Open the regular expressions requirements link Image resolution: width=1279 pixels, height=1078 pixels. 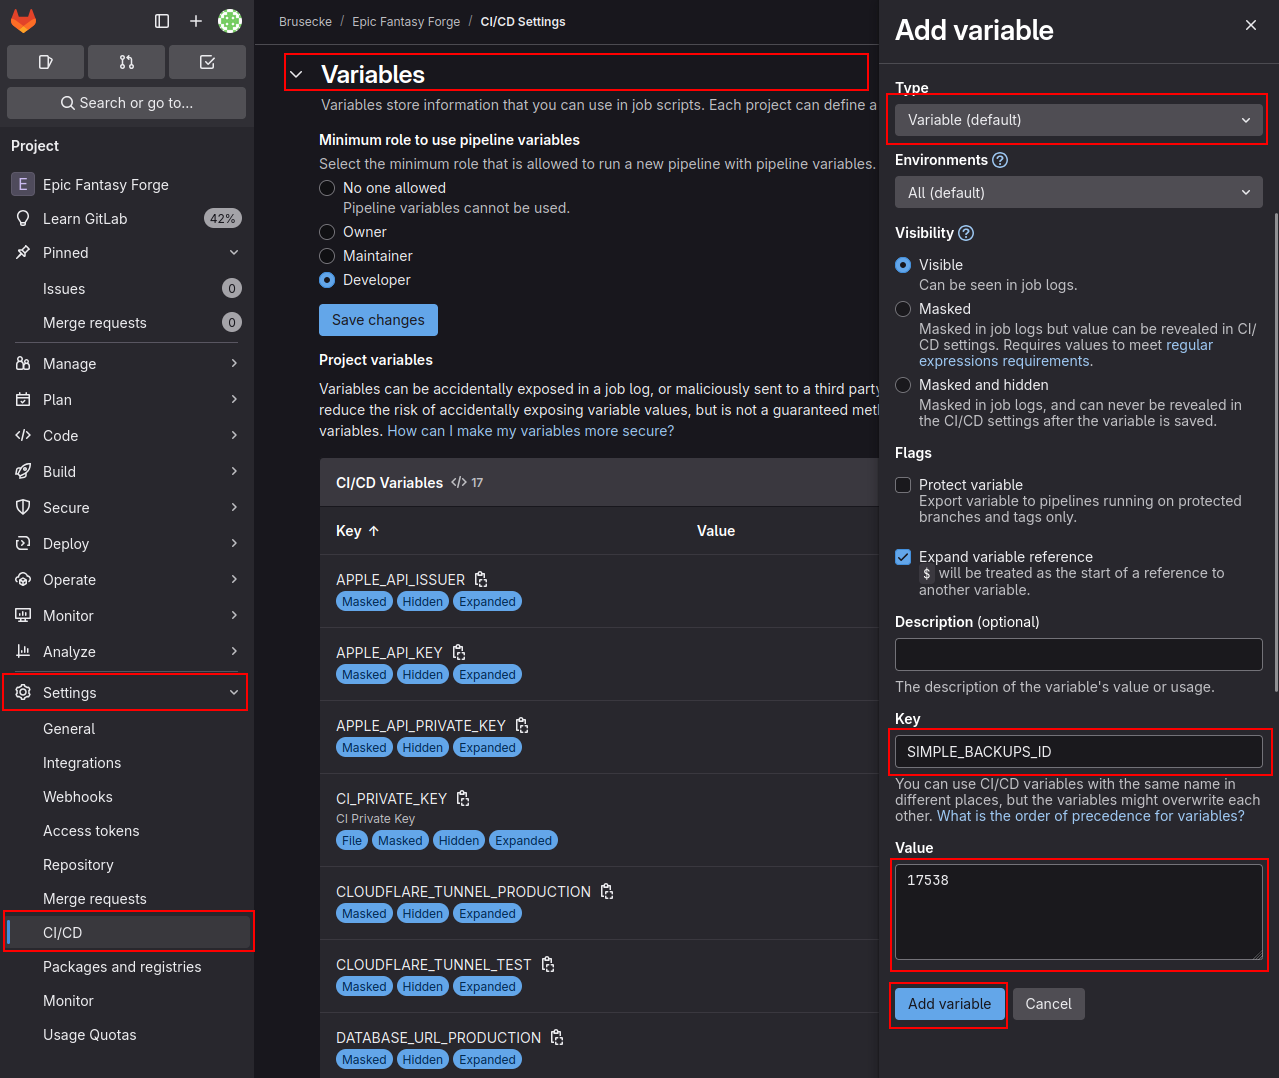pos(1066,353)
